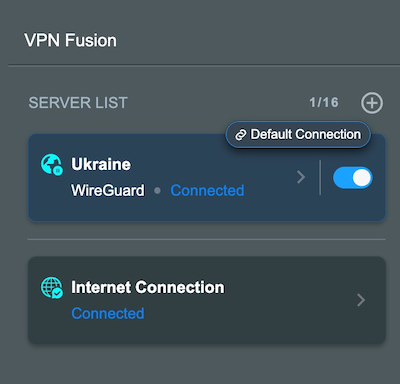
Task: Click the checkmark badge on Internet globe
Action: 58,293
